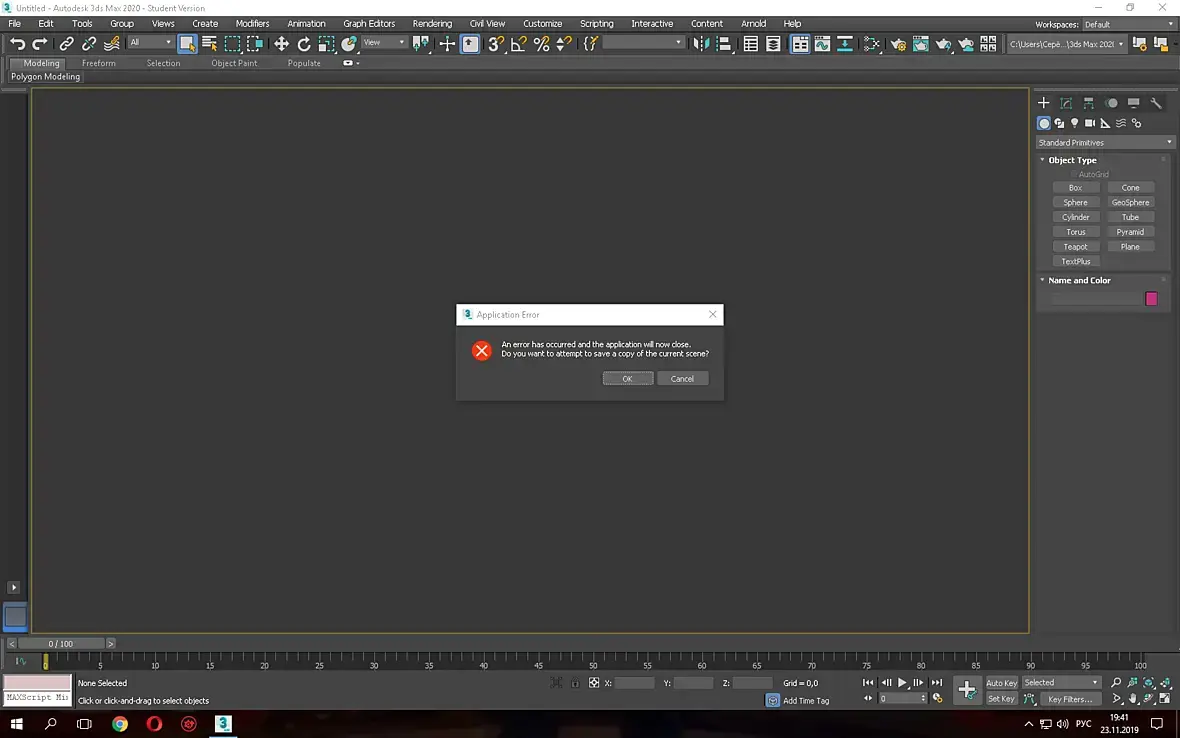Viewport: 1180px width, 738px height.
Task: Choose the Rectangular Selection Region tool
Action: pyautogui.click(x=233, y=44)
